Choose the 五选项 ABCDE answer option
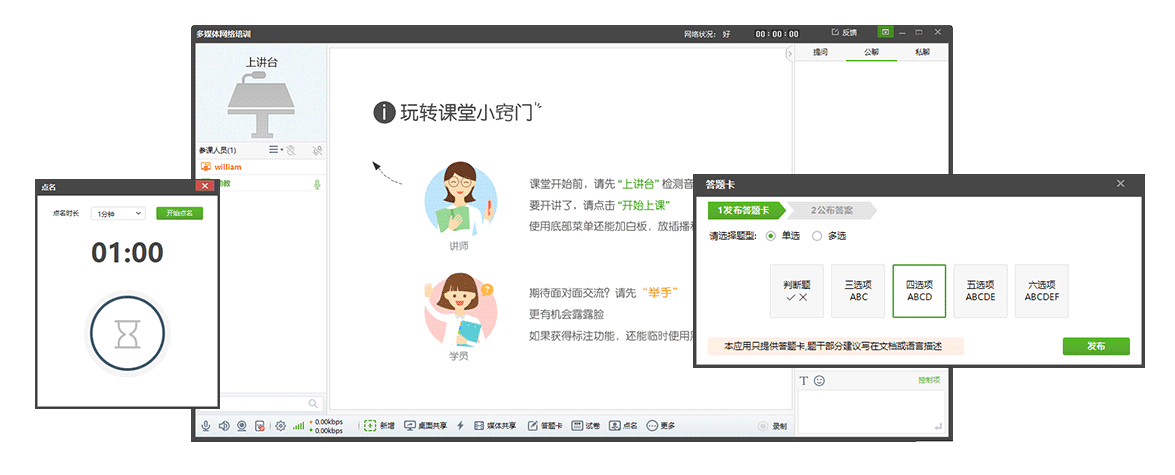 [980, 291]
